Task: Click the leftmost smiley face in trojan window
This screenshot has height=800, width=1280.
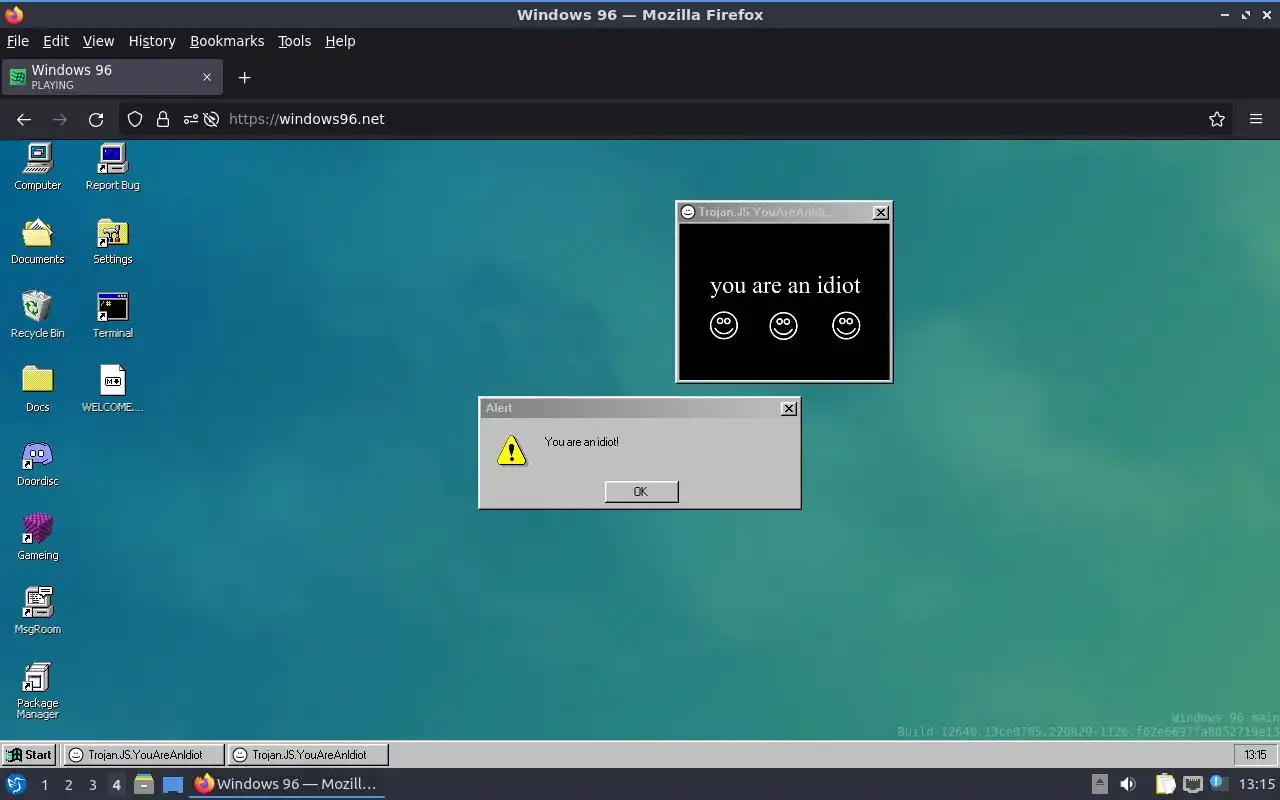Action: pyautogui.click(x=723, y=326)
